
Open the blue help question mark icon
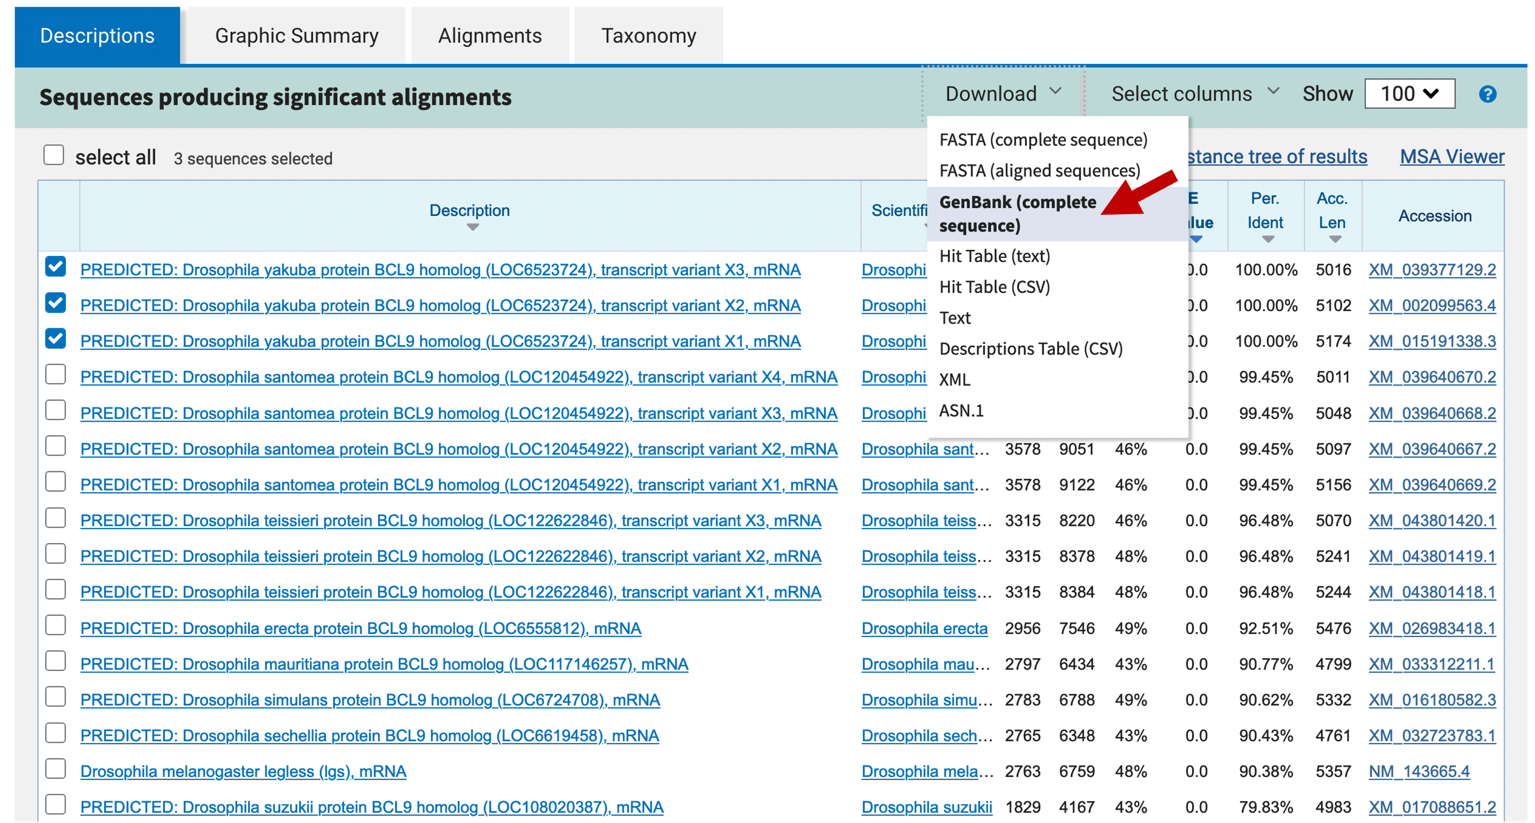[1487, 94]
